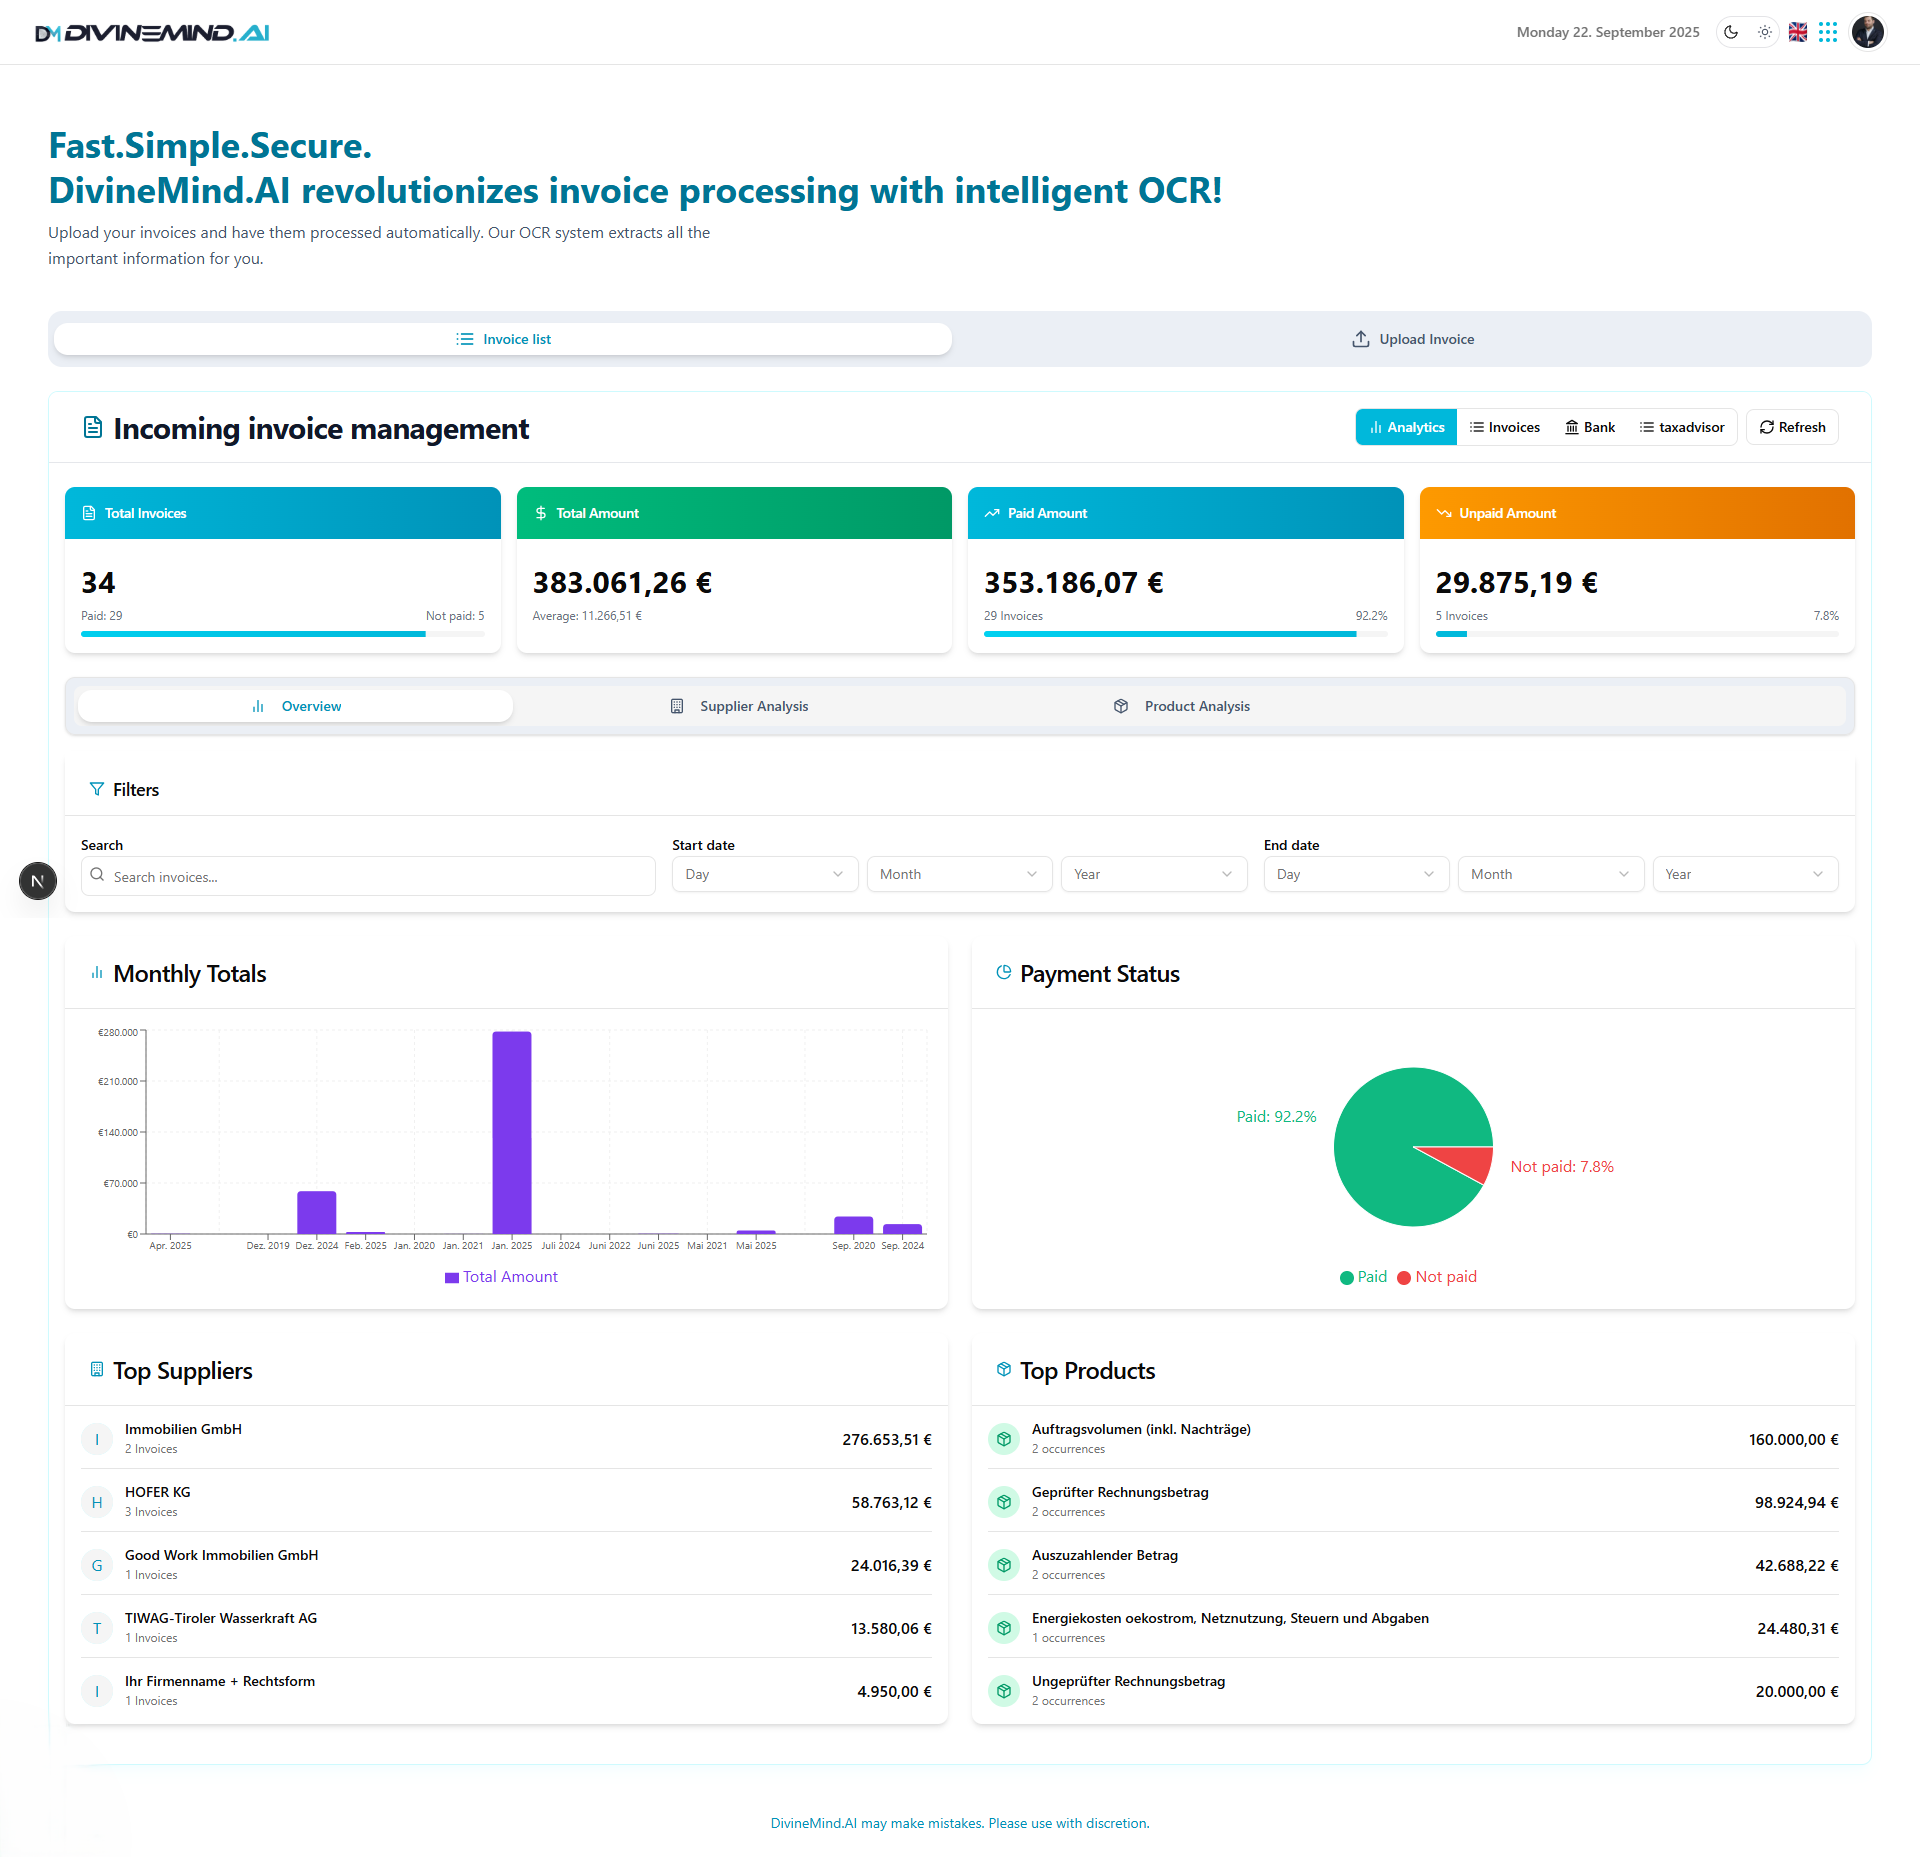1920x1857 pixels.
Task: Open the apps grid menu icon
Action: click(1828, 32)
